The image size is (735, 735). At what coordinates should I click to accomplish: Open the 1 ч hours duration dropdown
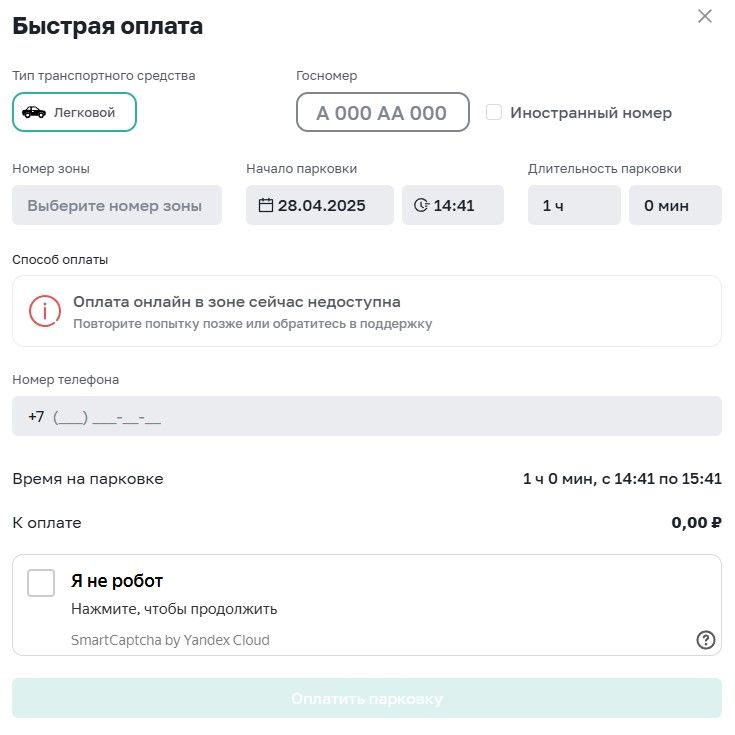574,205
